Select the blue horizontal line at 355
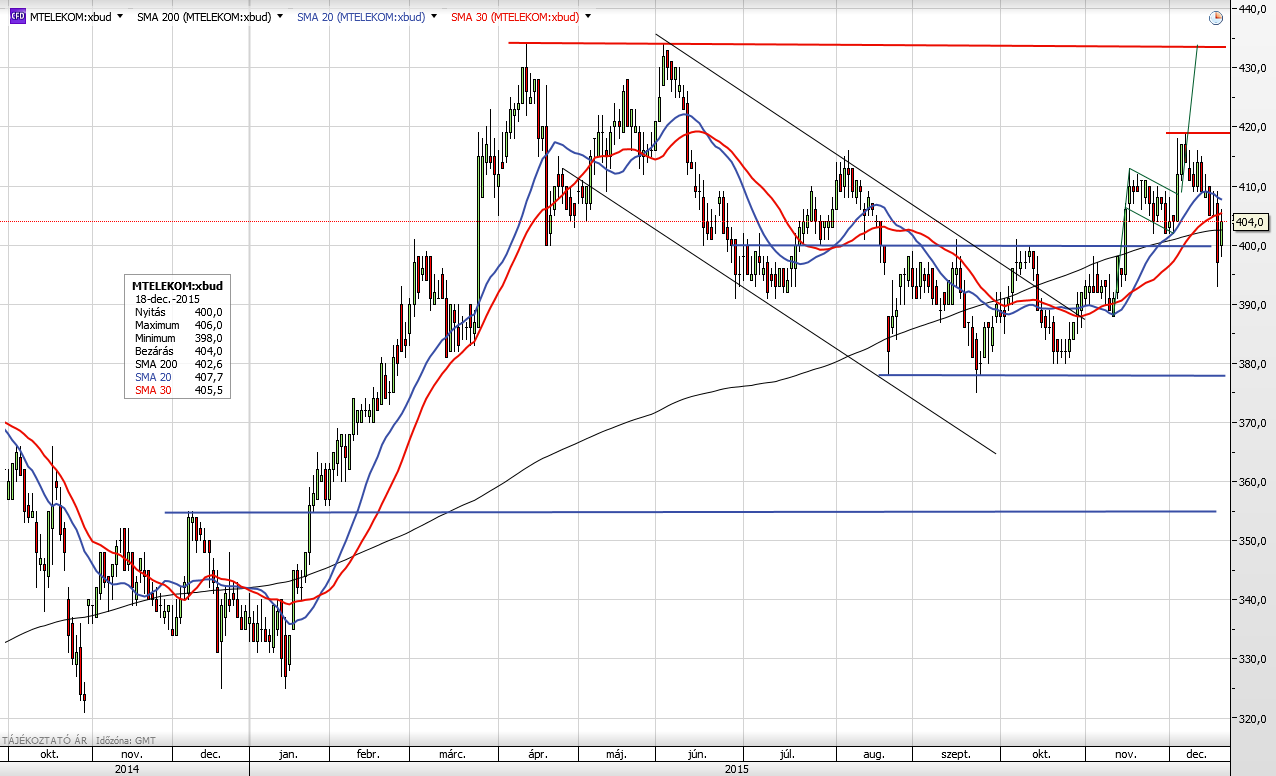The width and height of the screenshot is (1276, 776). 690,512
